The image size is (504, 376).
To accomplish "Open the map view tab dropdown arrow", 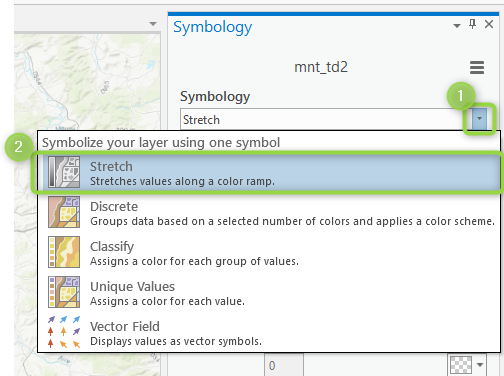I will click(153, 24).
